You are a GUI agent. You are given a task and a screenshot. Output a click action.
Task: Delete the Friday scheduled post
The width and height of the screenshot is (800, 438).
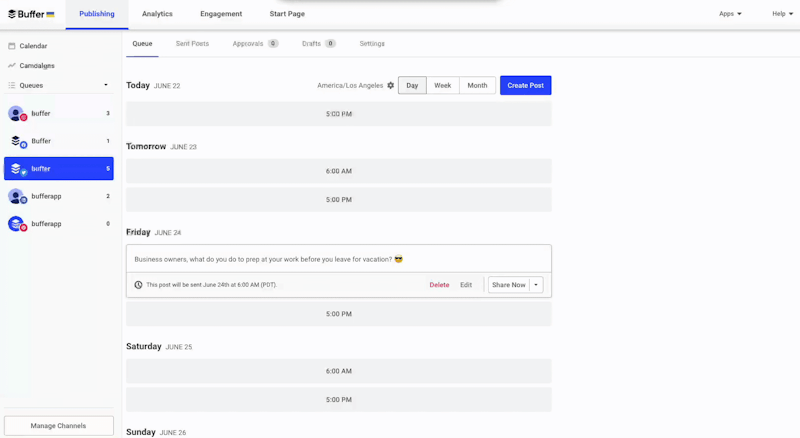coord(439,285)
